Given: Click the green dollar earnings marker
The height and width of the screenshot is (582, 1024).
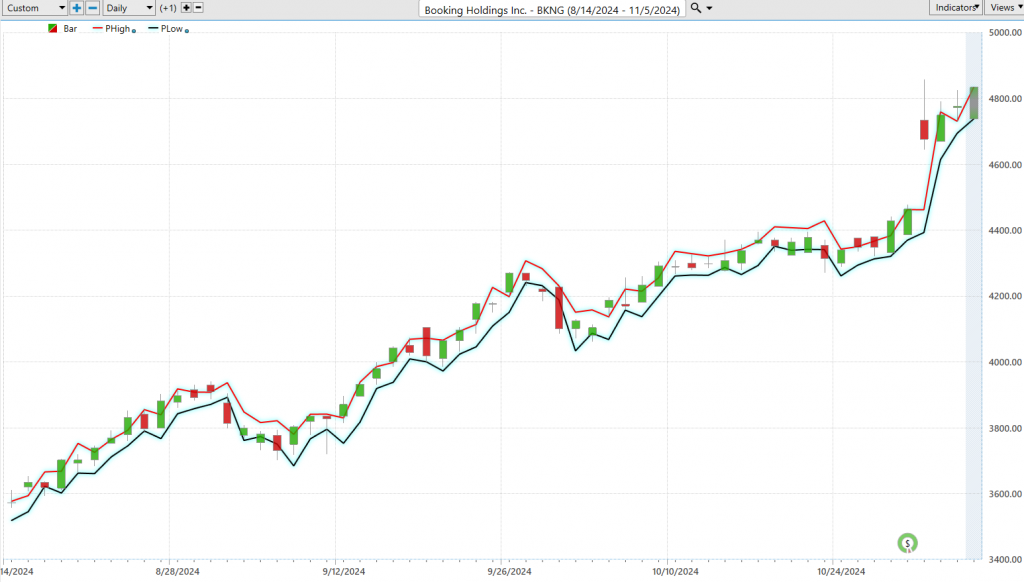Looking at the screenshot, I should point(907,544).
